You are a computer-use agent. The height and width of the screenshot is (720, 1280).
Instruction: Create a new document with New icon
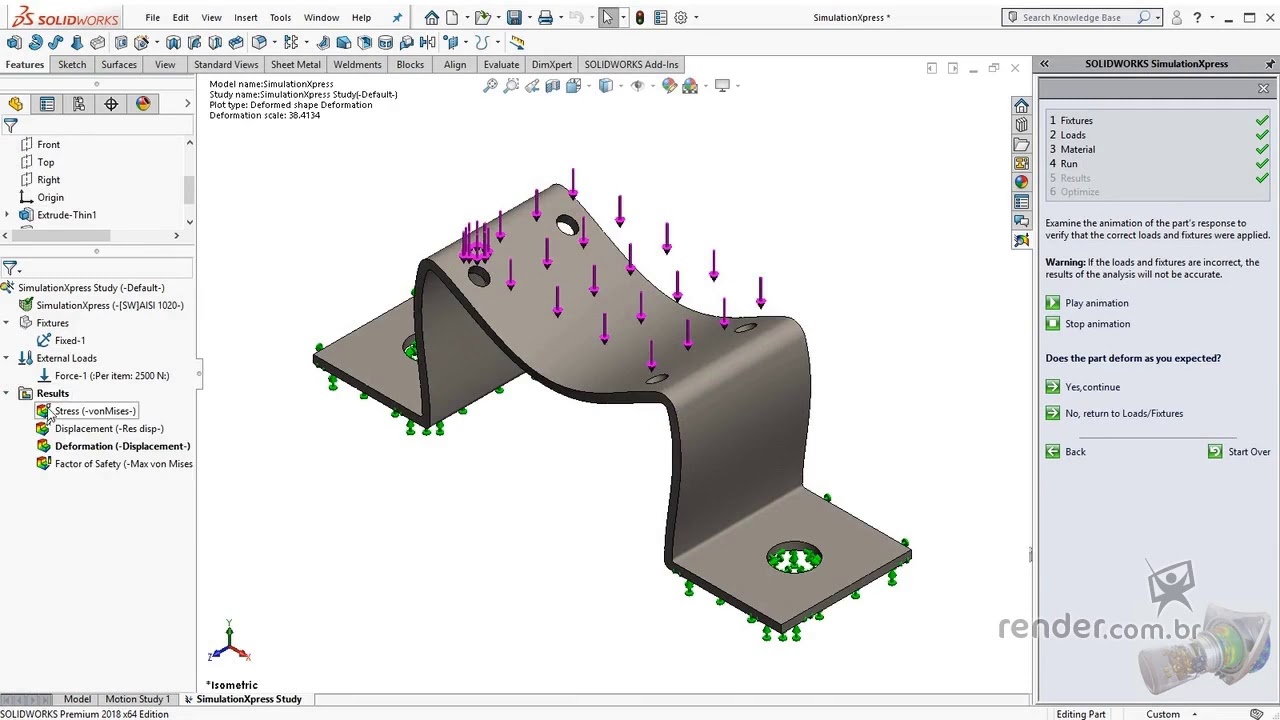452,17
